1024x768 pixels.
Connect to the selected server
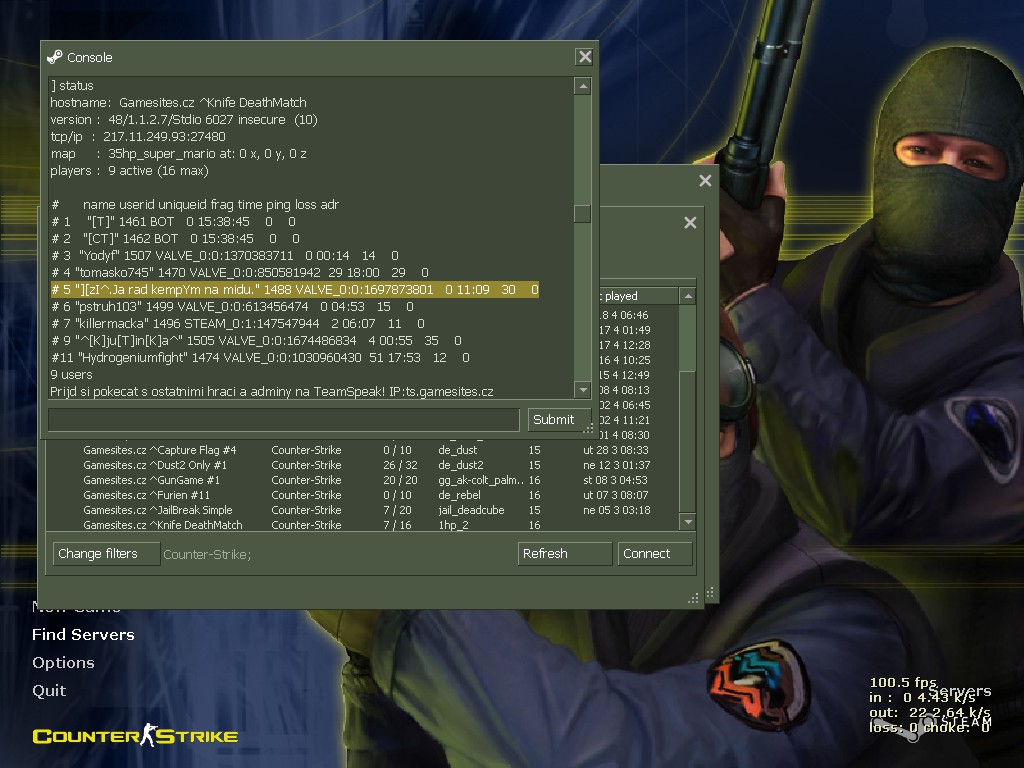(655, 554)
